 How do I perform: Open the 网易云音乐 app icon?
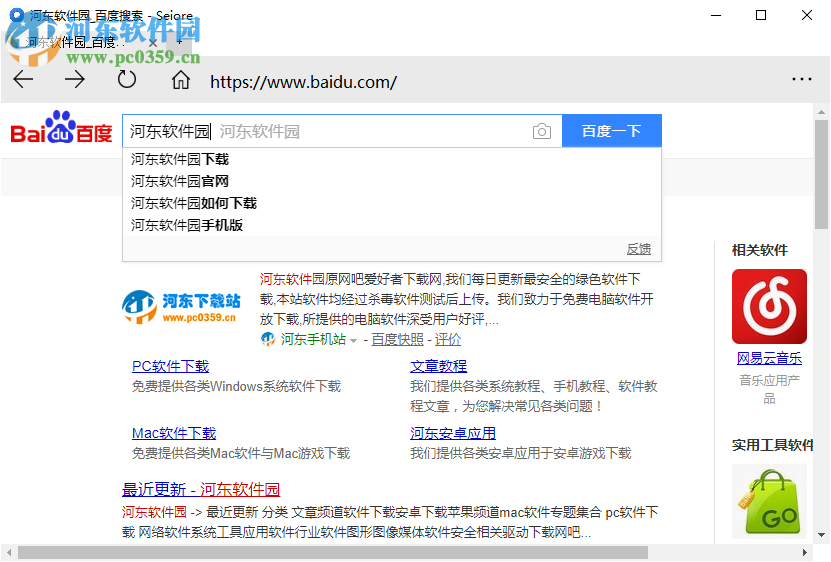(769, 306)
